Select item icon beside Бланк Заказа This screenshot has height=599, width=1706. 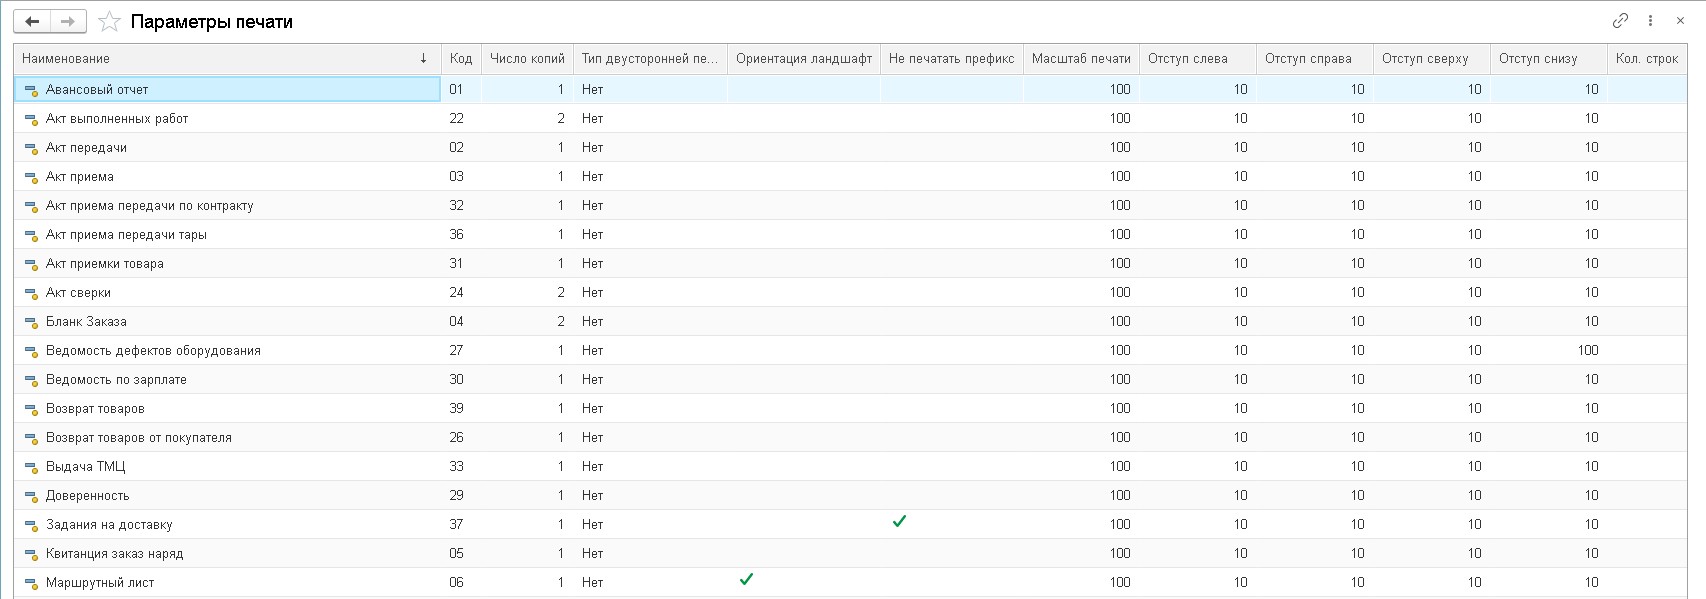(x=31, y=322)
